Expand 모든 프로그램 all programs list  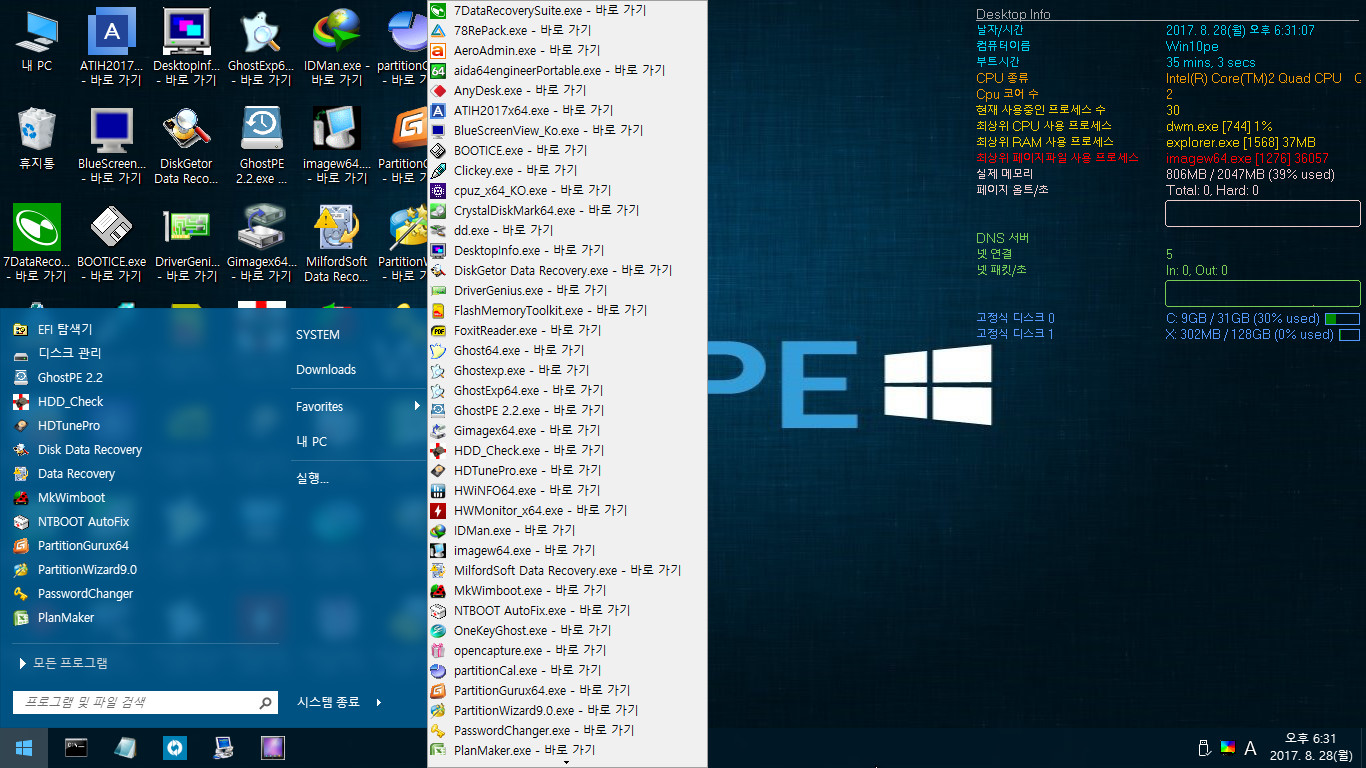tap(63, 663)
